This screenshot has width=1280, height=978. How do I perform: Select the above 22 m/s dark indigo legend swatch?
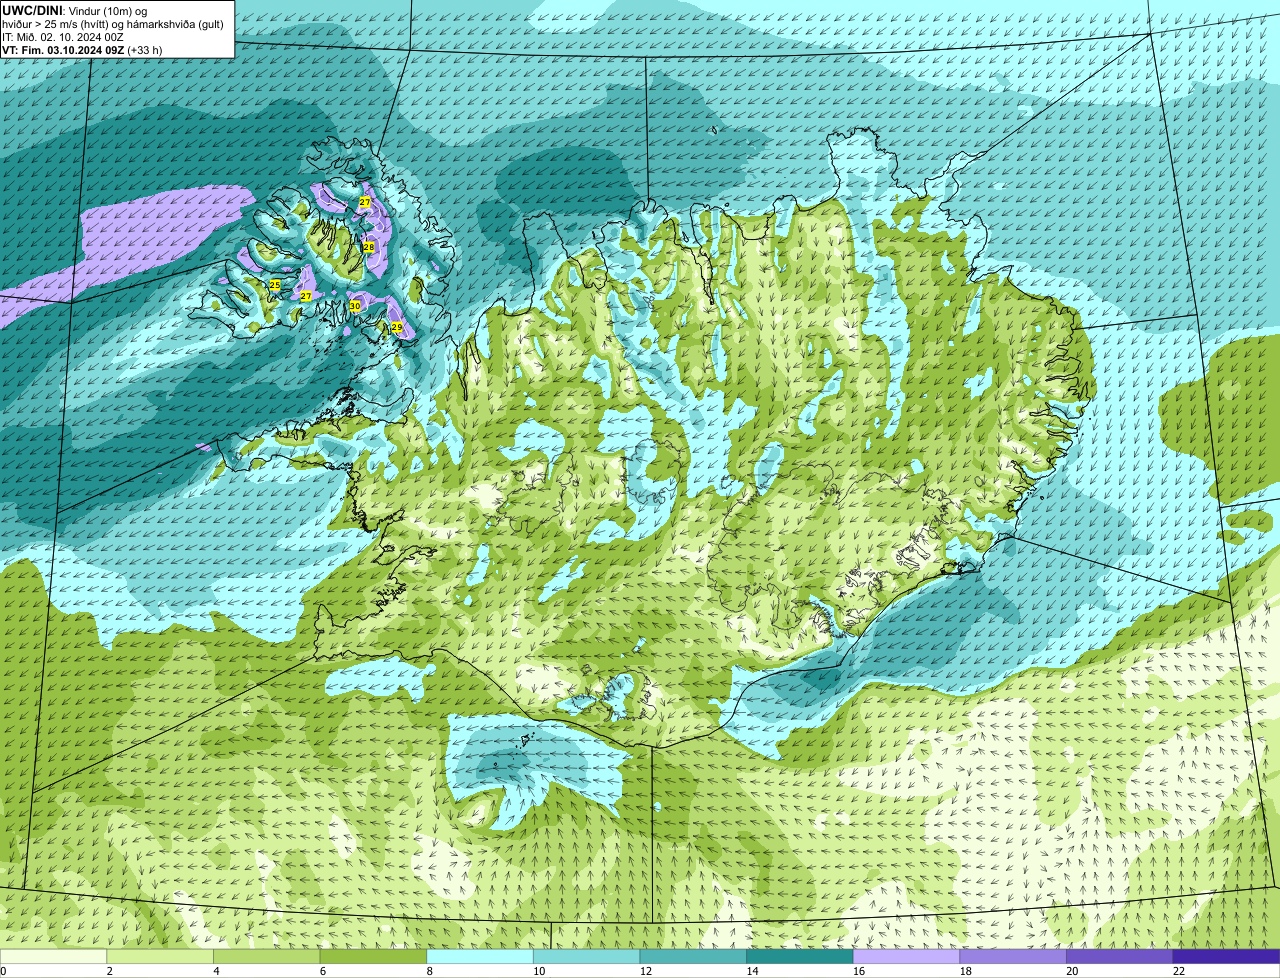coord(1227,956)
